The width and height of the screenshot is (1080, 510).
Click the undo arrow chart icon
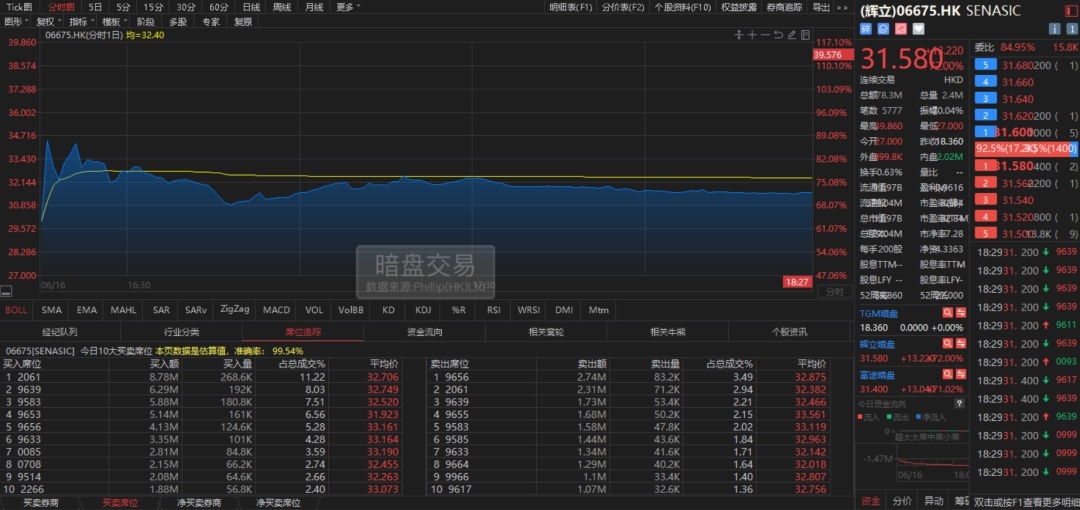click(778, 35)
